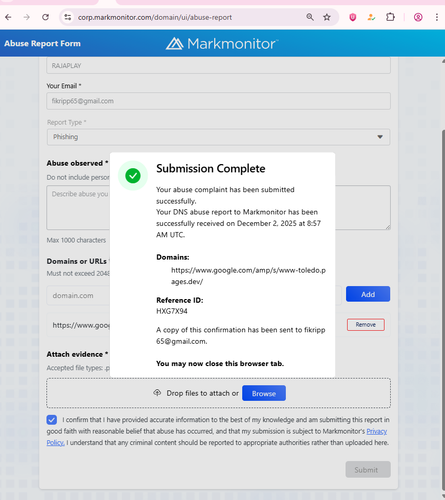Click the 'Max 1000 characters' hint
Image resolution: width=445 pixels, height=500 pixels.
click(x=76, y=240)
